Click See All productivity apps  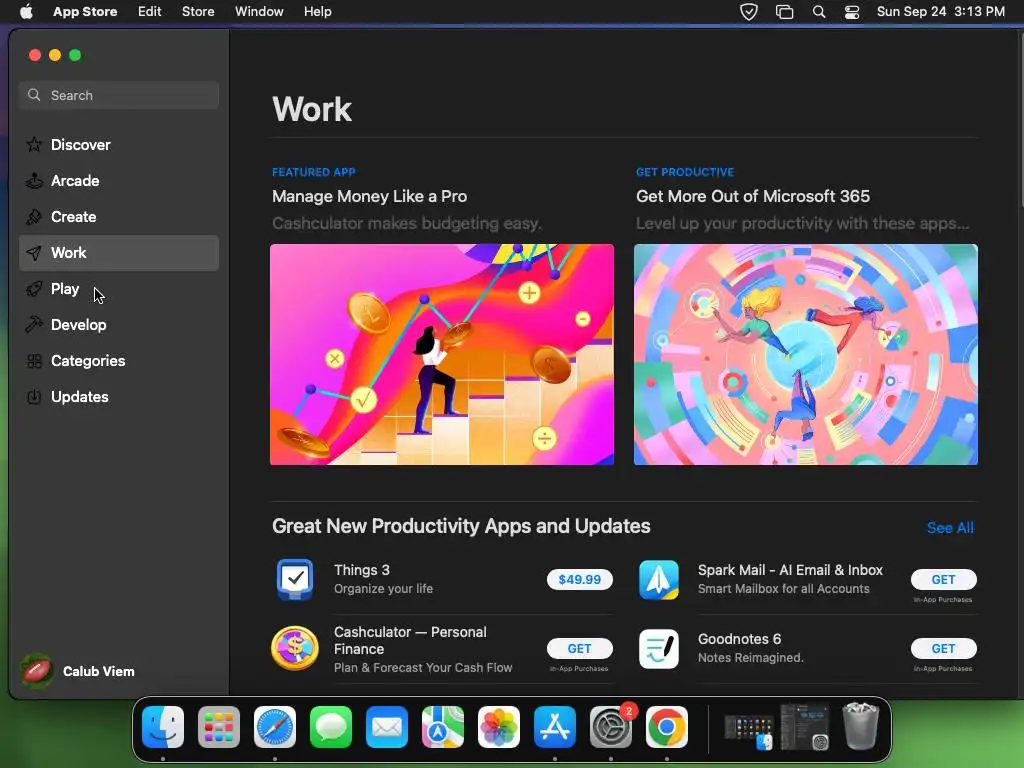point(950,528)
